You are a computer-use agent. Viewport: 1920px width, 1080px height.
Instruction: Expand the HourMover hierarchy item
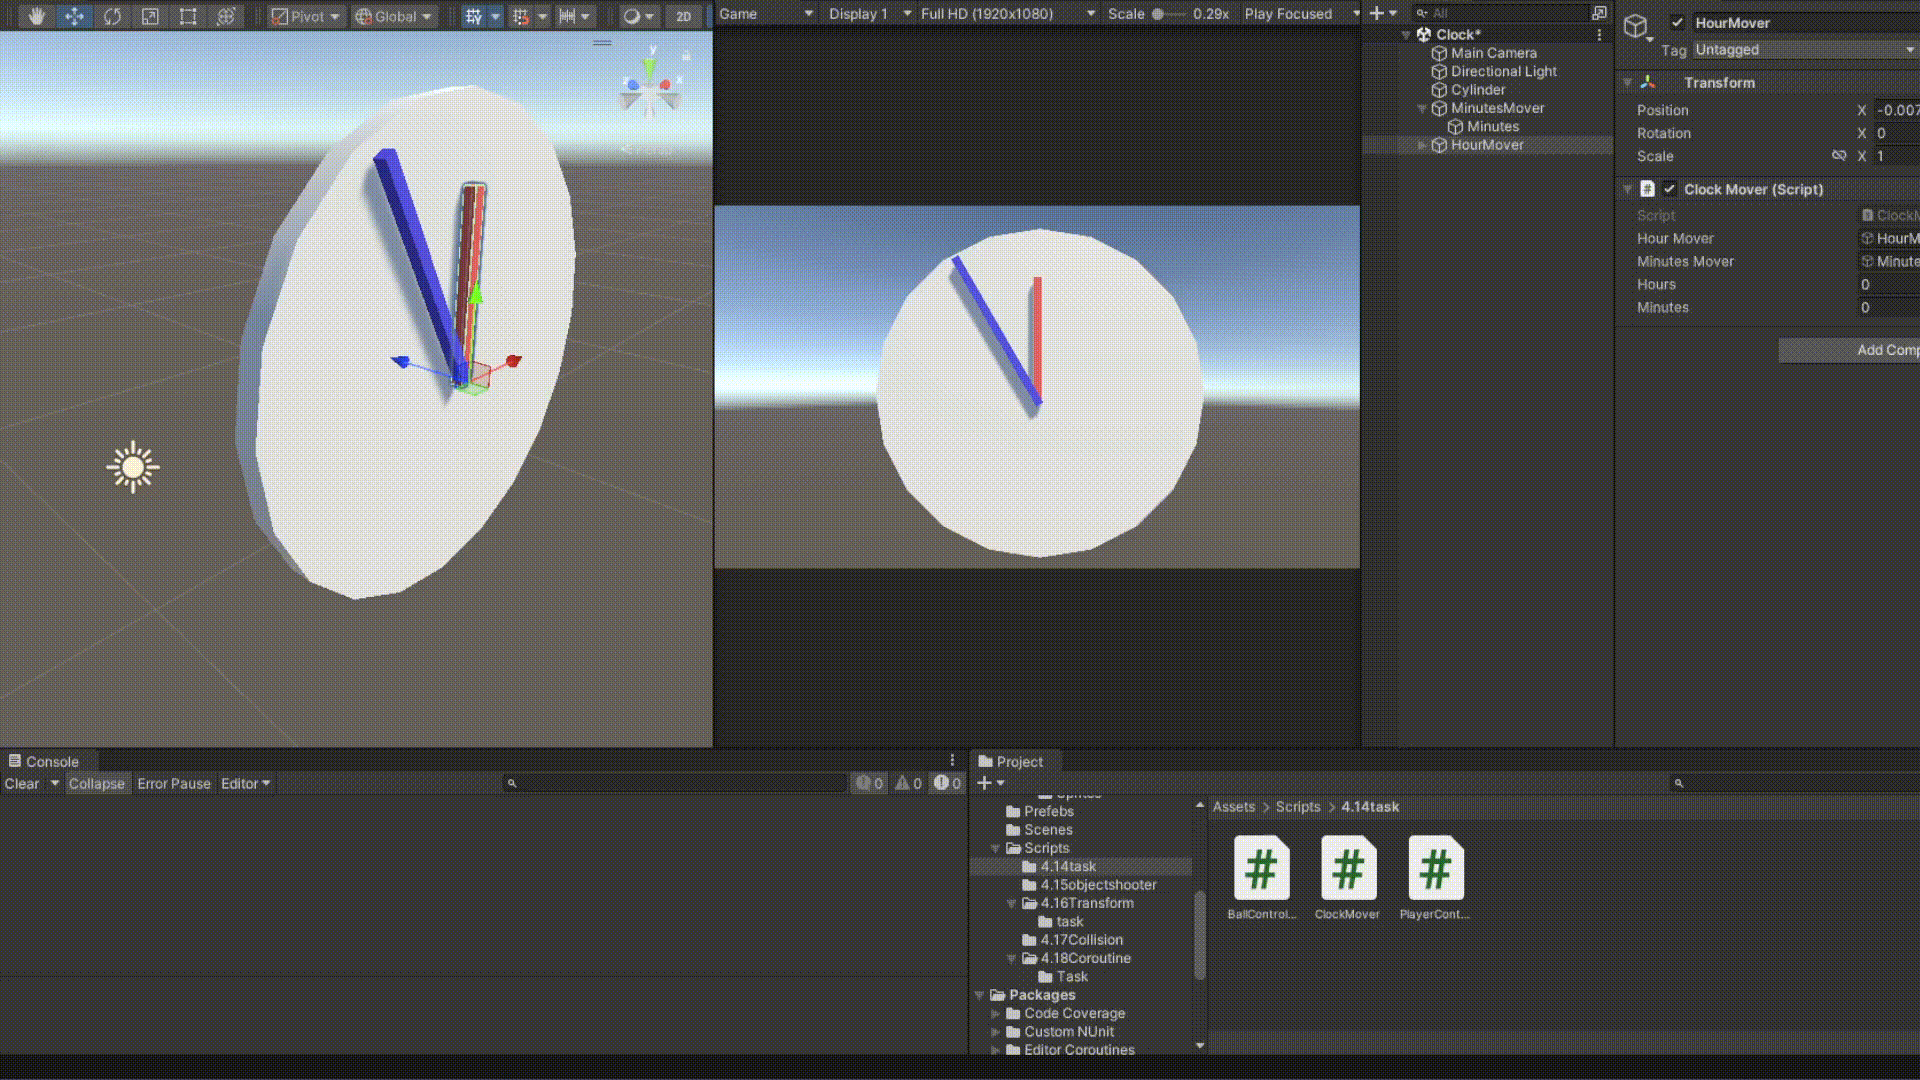[1422, 145]
